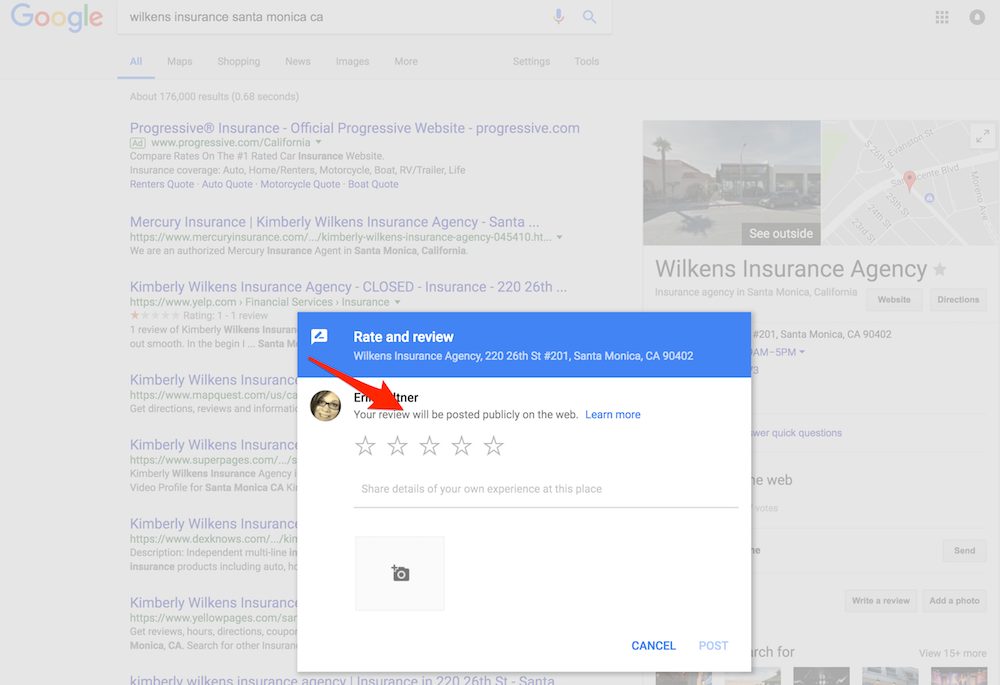This screenshot has height=685, width=1000.
Task: Open the street view photo of the agency
Action: pyautogui.click(x=732, y=183)
